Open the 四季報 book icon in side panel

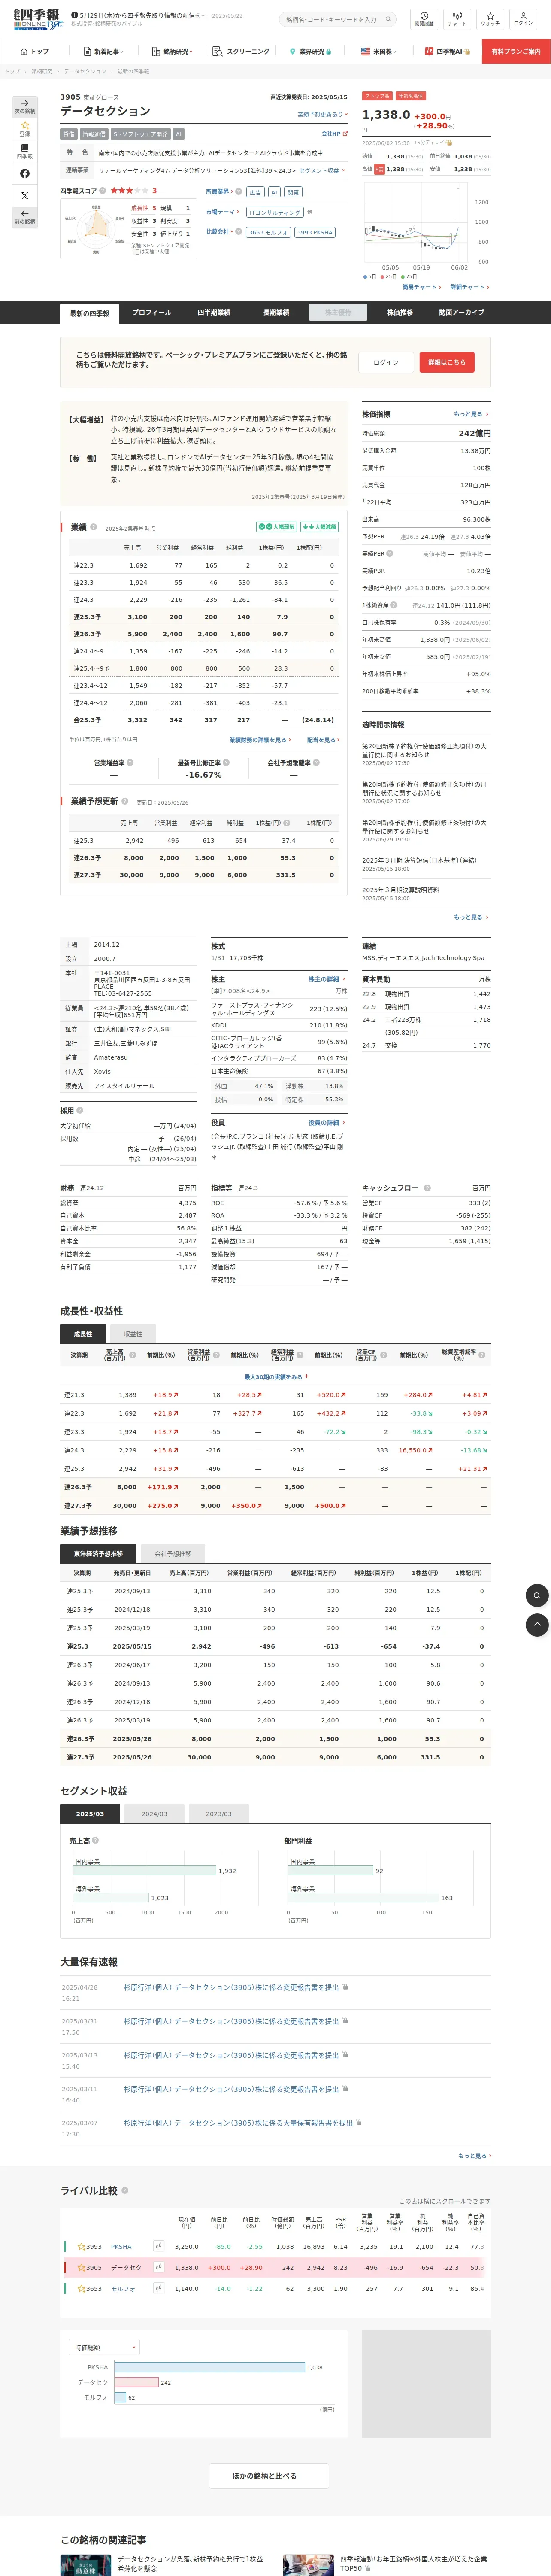point(25,151)
